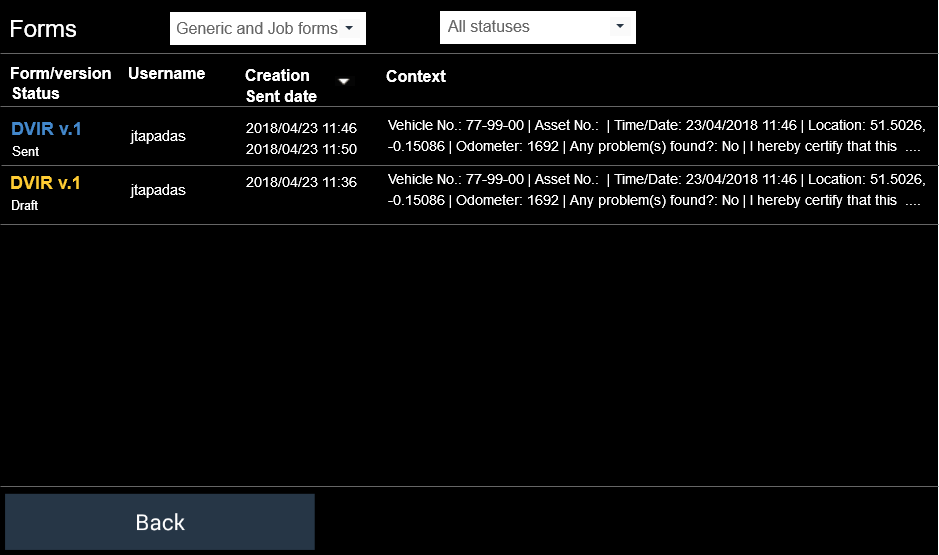Click the Status column header label

tap(36, 94)
